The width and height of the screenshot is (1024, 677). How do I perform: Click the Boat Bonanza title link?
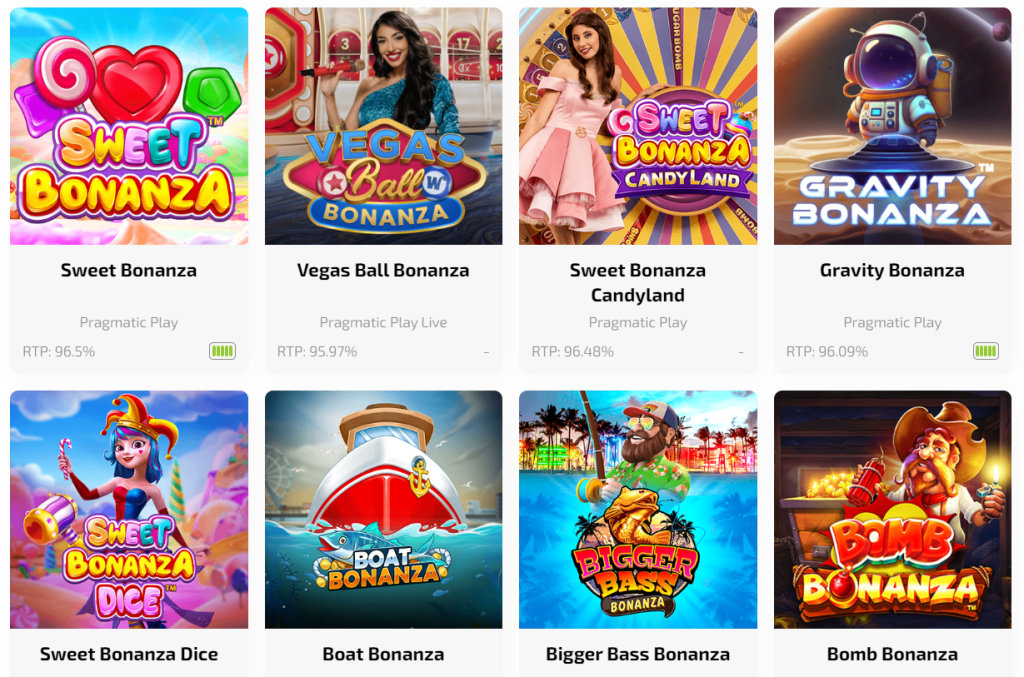click(383, 654)
